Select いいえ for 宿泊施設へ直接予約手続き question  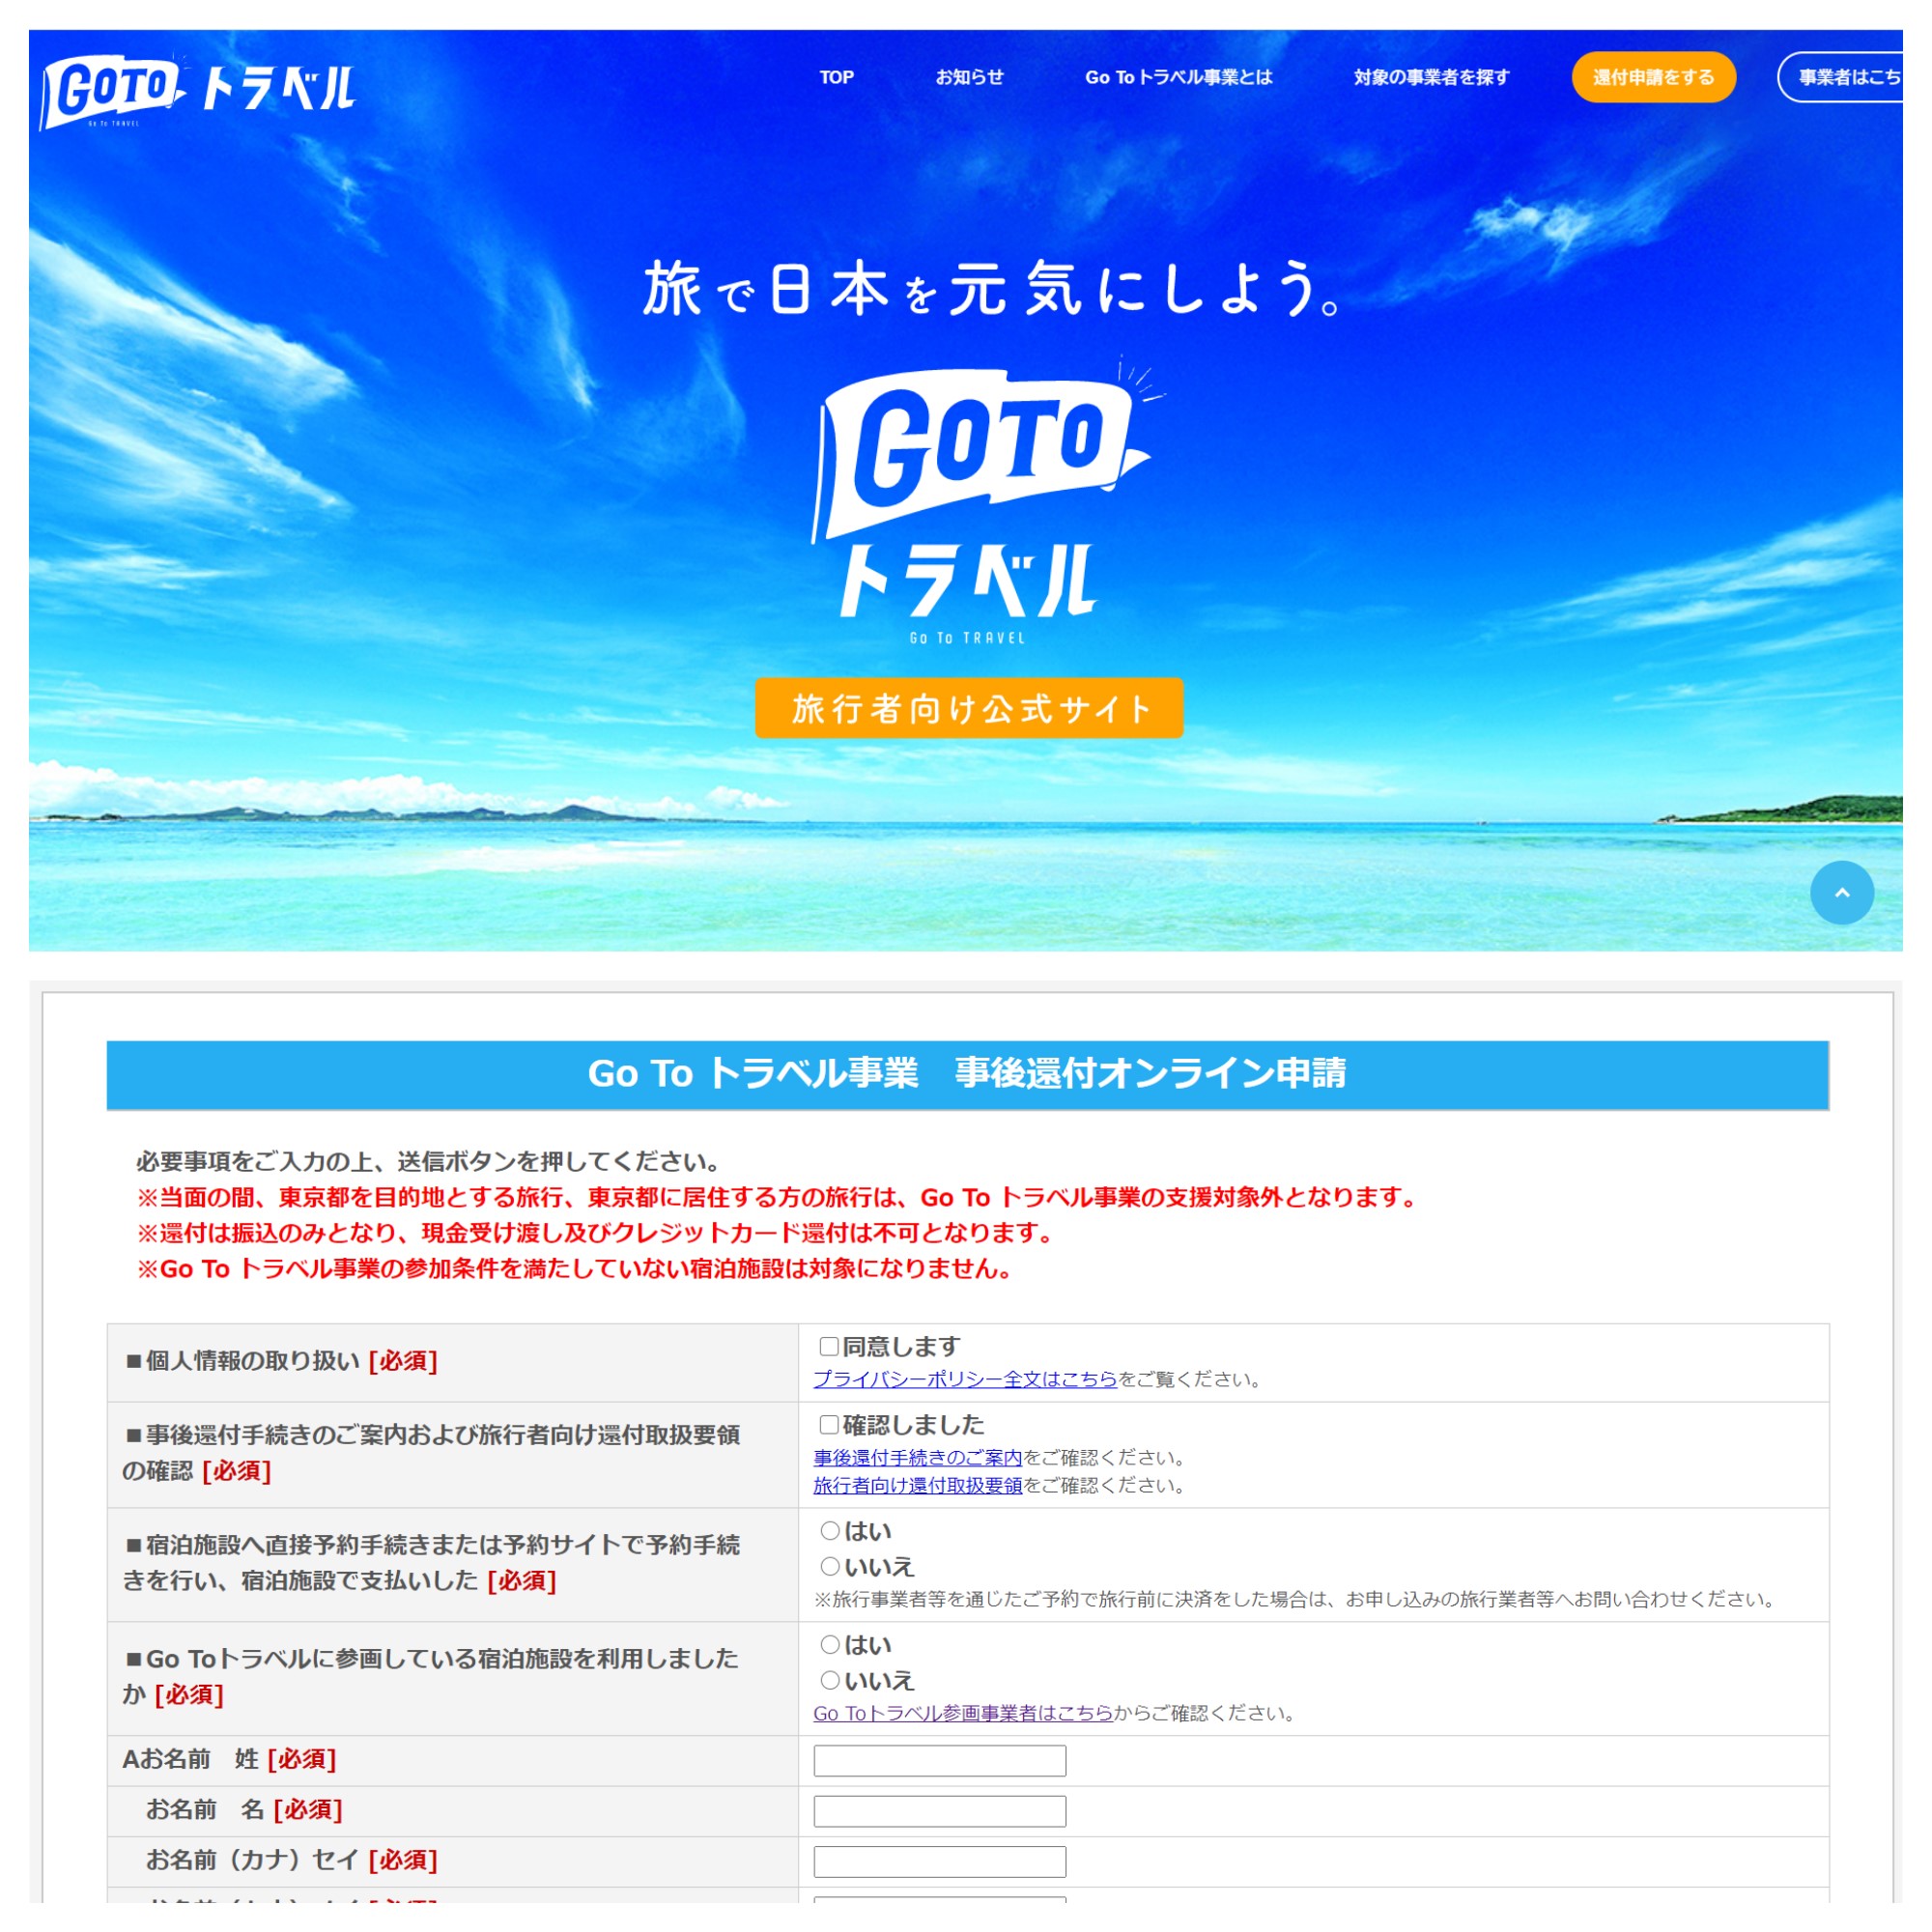(830, 1566)
